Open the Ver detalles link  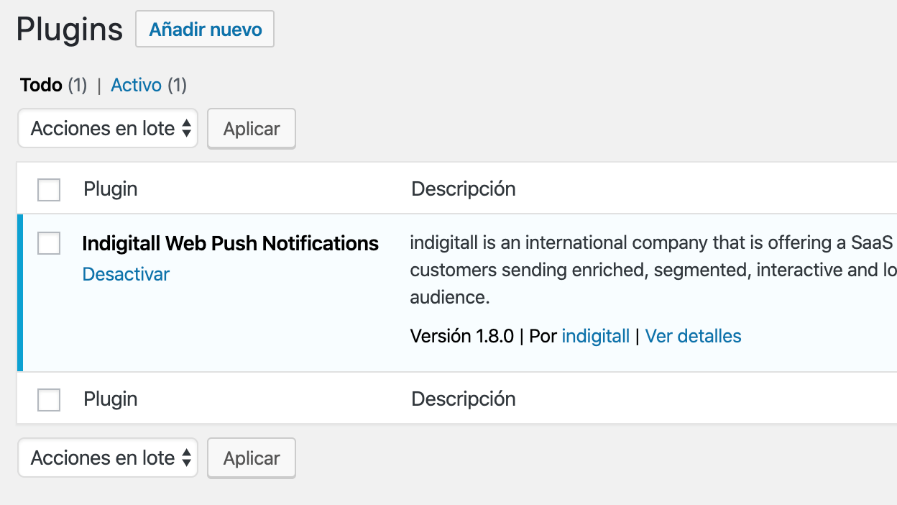pyautogui.click(x=693, y=336)
